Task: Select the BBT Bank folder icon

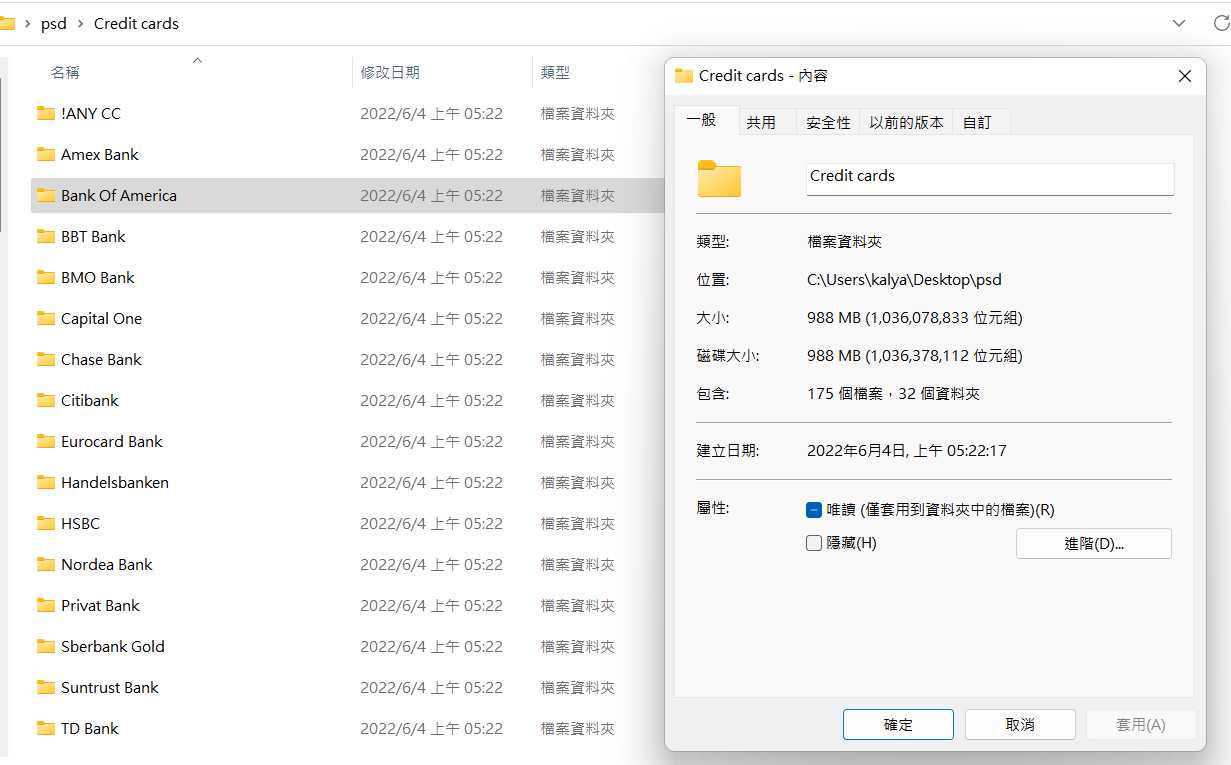Action: click(x=45, y=236)
